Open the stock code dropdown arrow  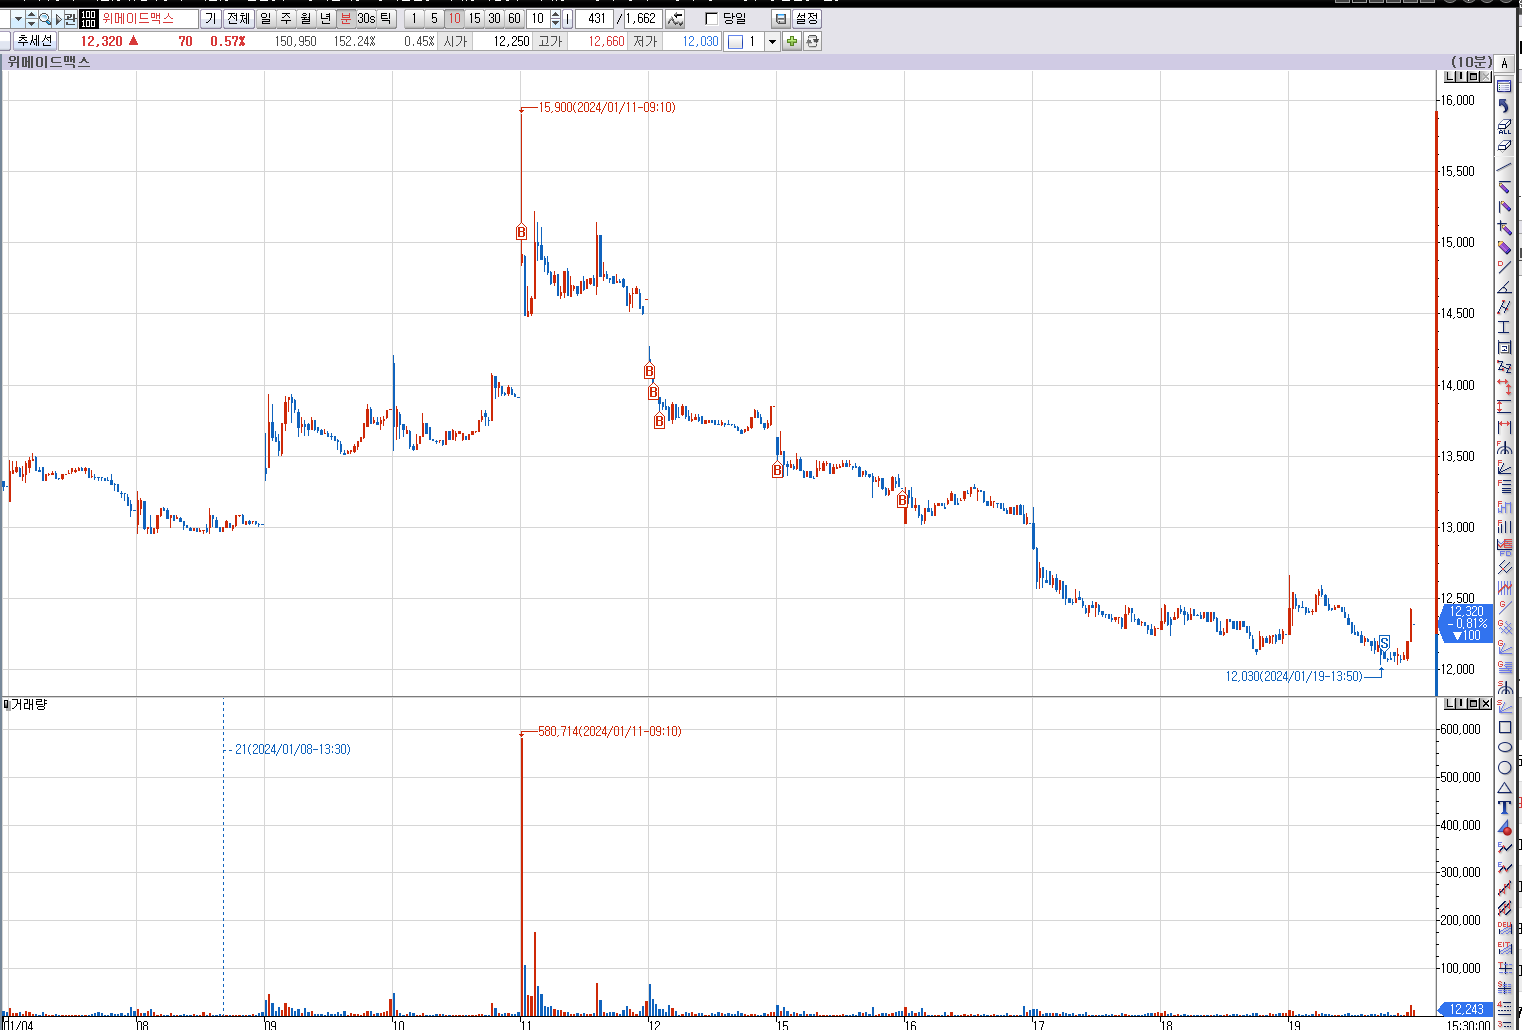click(18, 19)
